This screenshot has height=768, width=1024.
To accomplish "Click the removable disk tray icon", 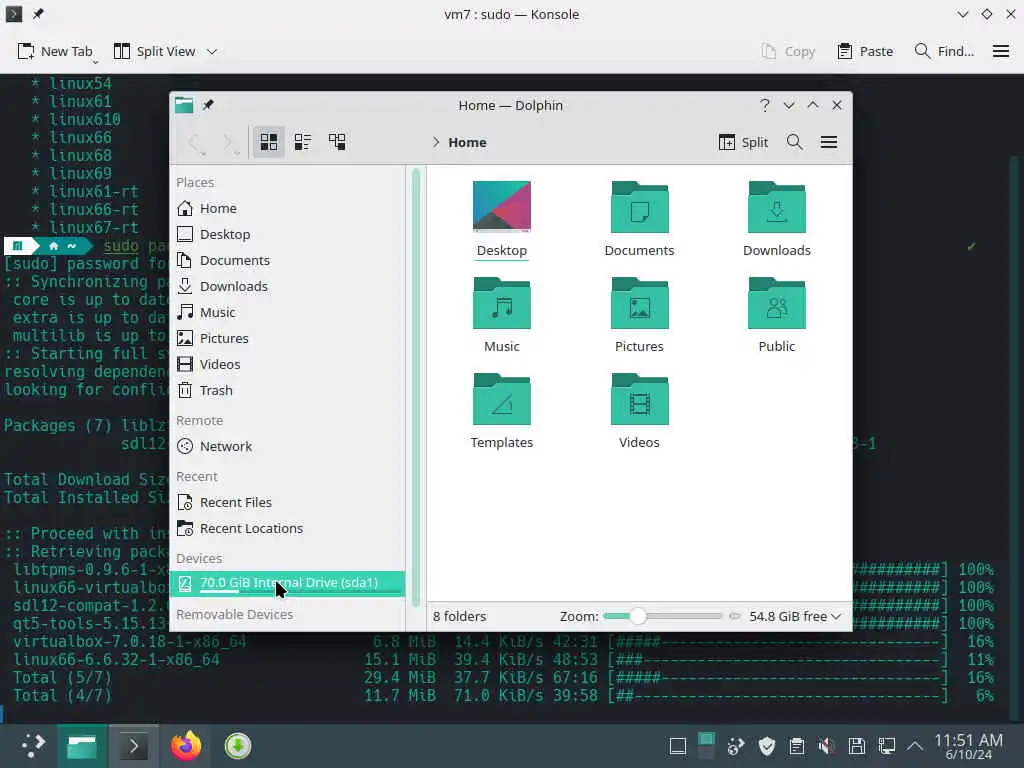I will click(x=856, y=746).
